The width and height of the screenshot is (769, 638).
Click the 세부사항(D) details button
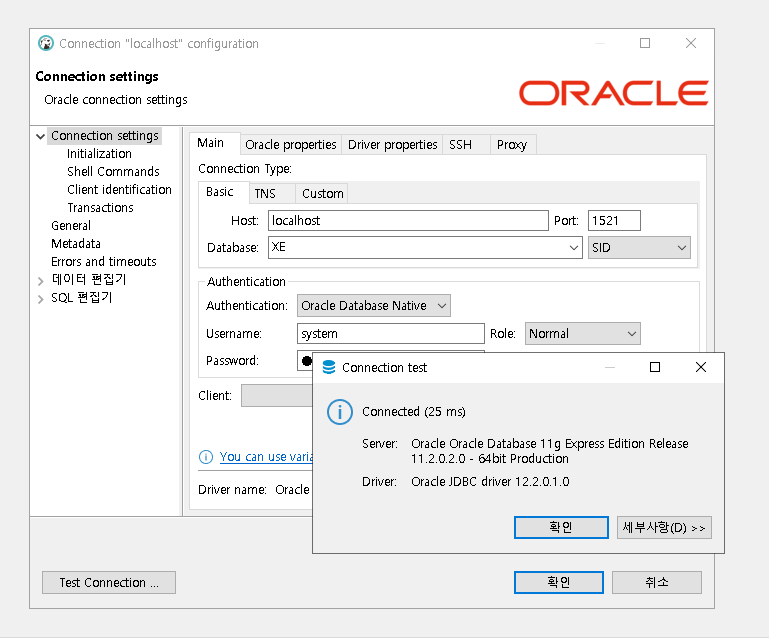[664, 527]
